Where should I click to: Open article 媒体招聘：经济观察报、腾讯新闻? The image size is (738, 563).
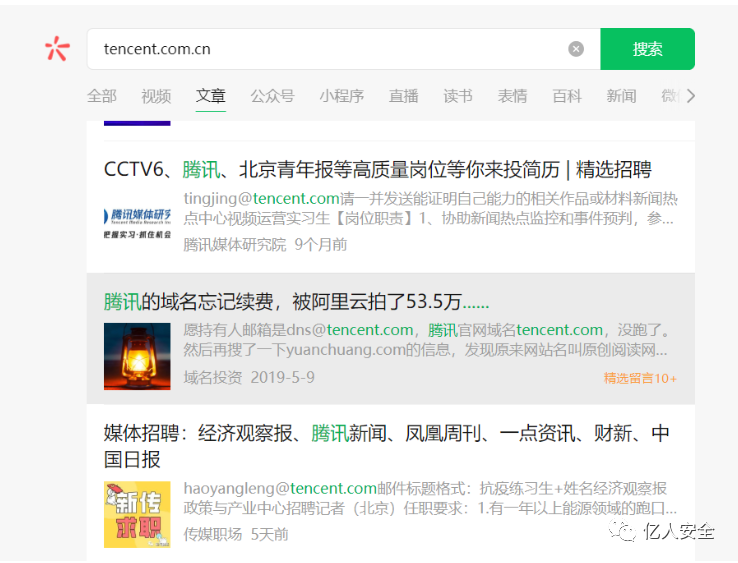[x=386, y=446]
